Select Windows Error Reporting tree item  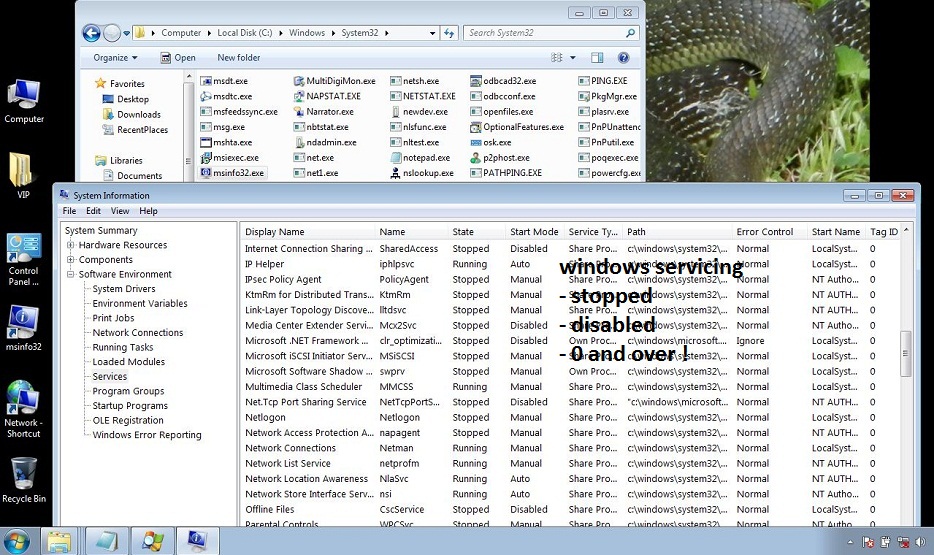pyautogui.click(x=147, y=435)
